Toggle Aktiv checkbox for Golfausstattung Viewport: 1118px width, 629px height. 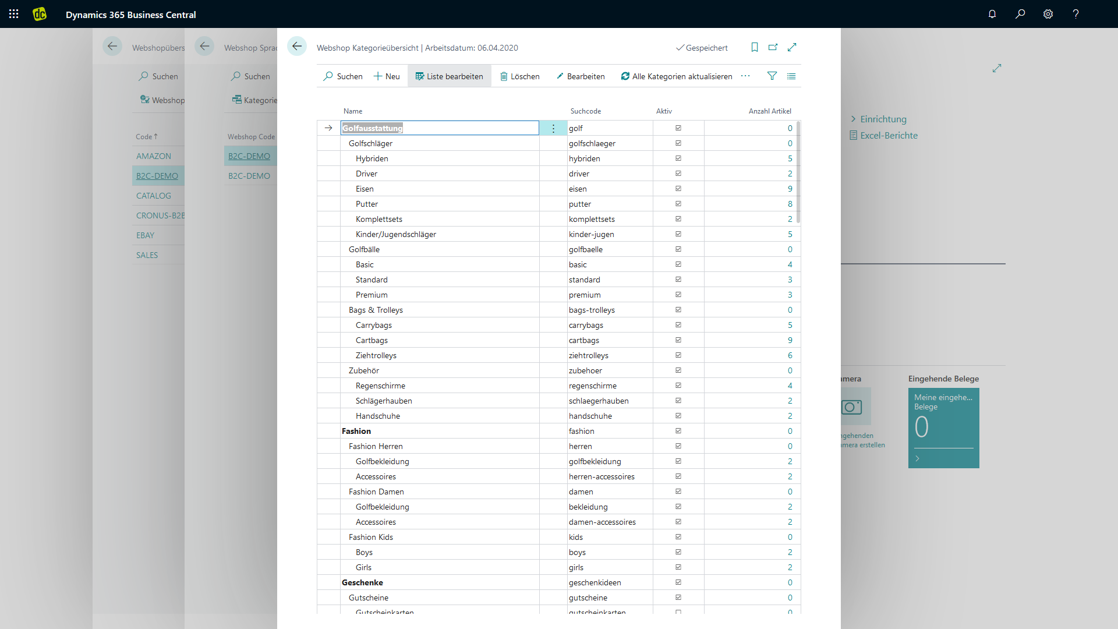[678, 128]
